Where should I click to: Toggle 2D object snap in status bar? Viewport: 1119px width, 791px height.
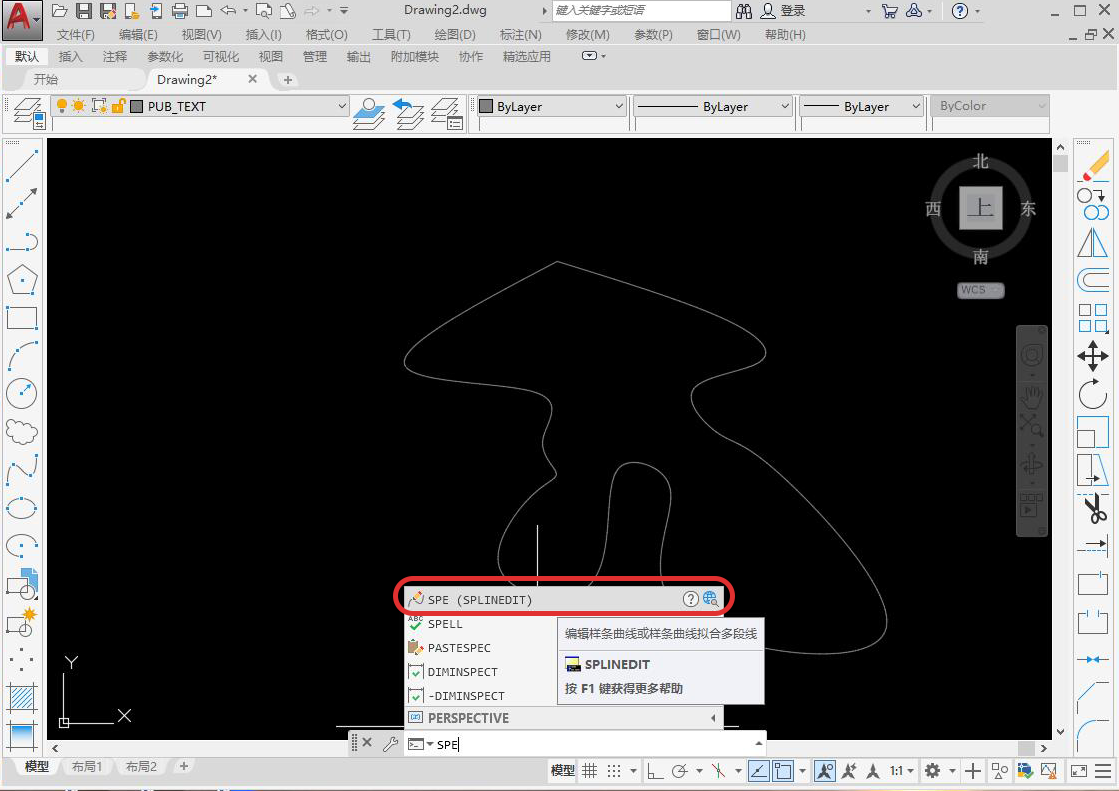pos(783,770)
